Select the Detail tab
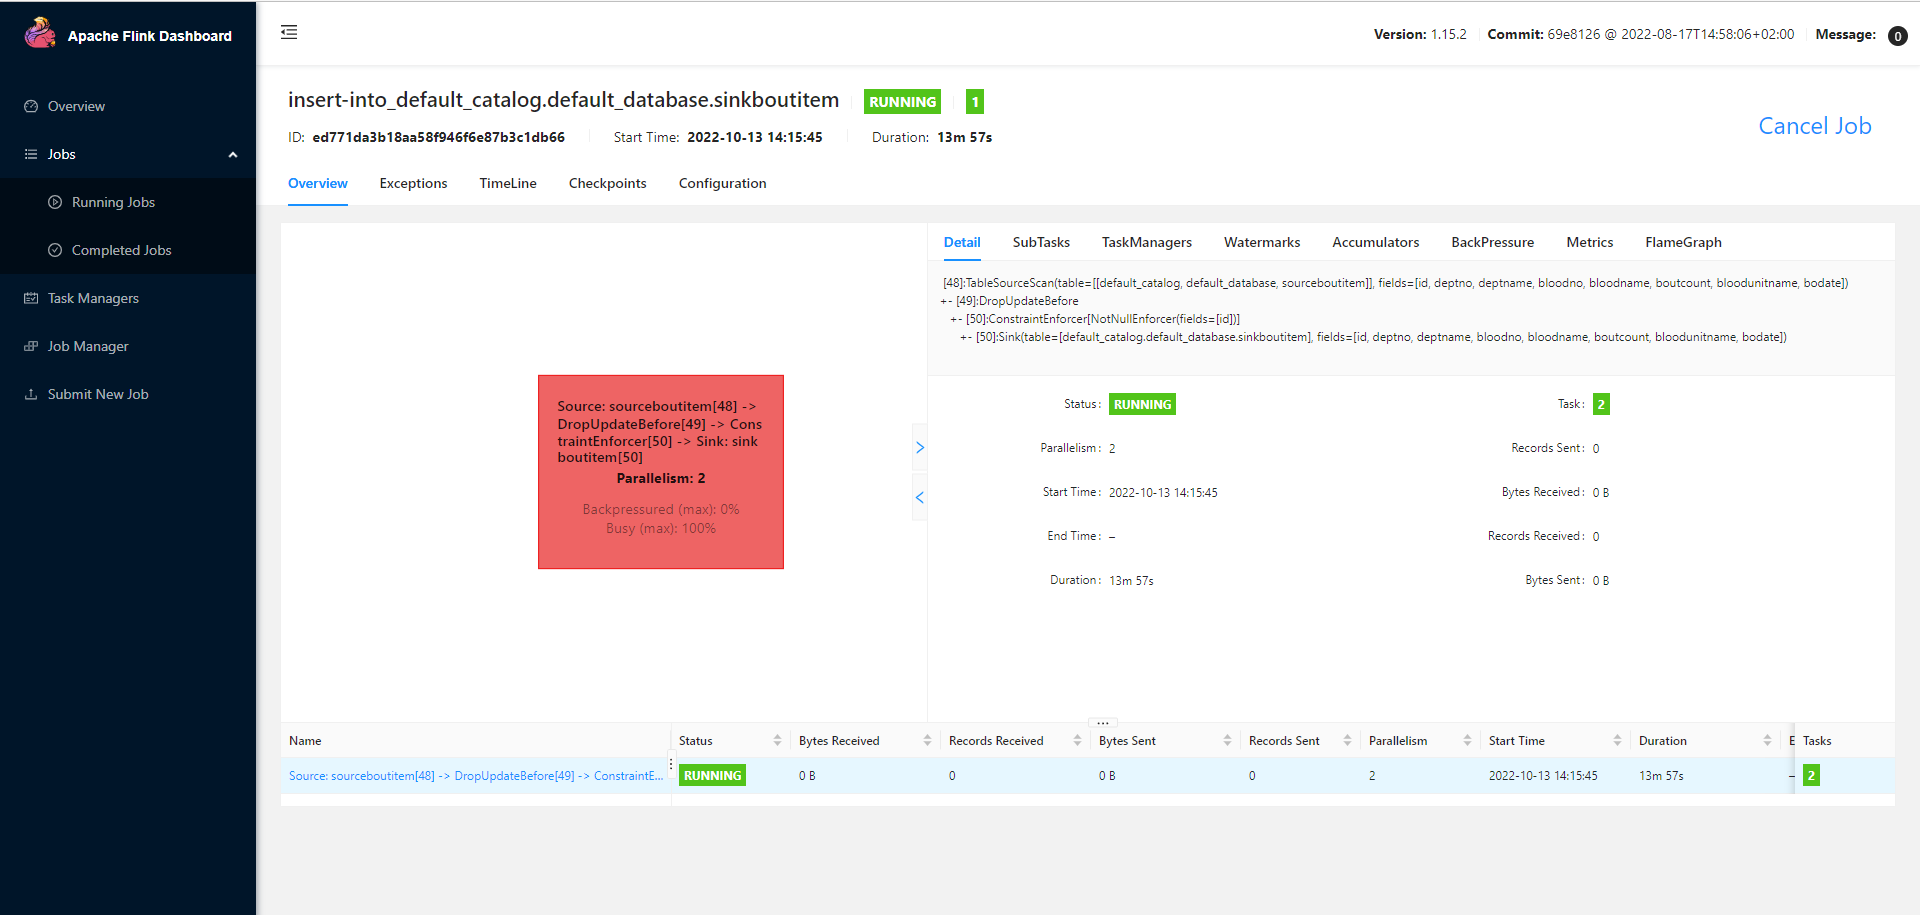The image size is (1920, 915). point(962,242)
